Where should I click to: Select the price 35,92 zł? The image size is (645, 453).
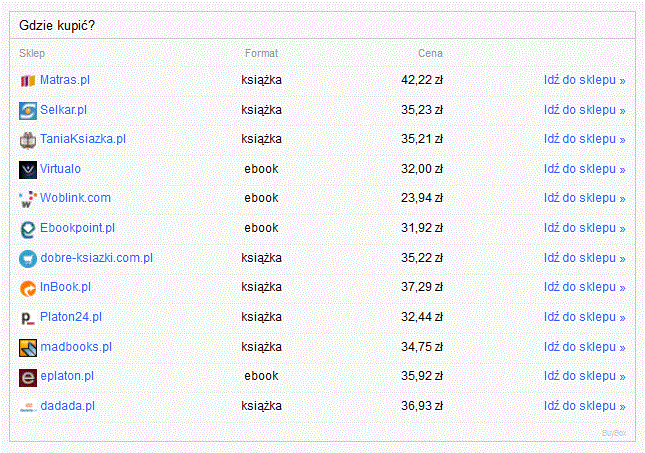(422, 376)
